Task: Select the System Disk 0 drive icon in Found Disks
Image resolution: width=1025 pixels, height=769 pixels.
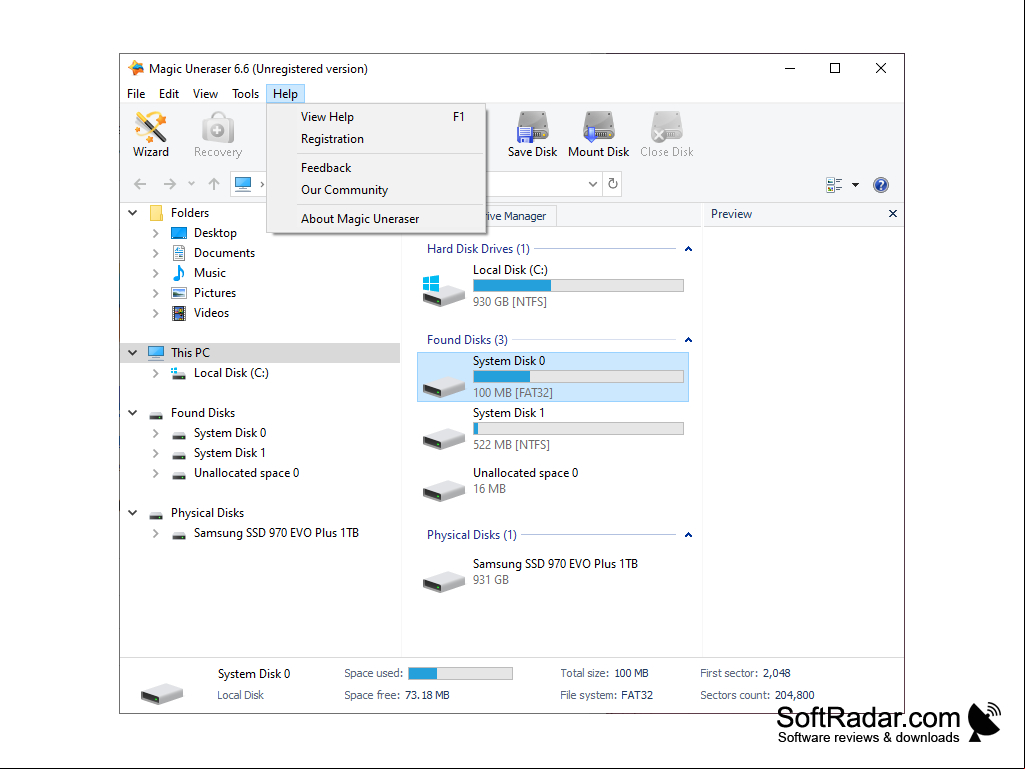Action: pyautogui.click(x=443, y=386)
